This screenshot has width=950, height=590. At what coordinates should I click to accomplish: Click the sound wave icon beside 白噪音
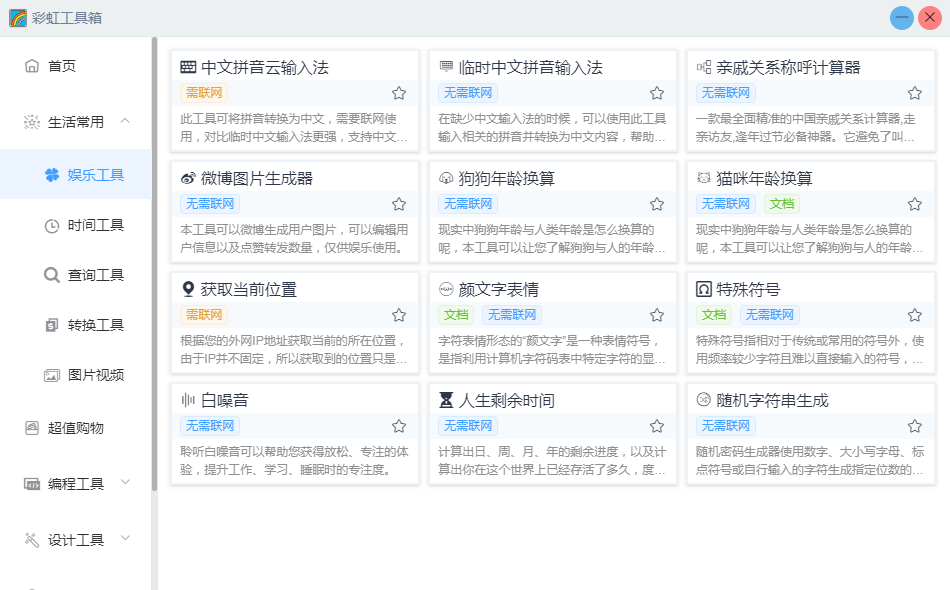[x=188, y=400]
